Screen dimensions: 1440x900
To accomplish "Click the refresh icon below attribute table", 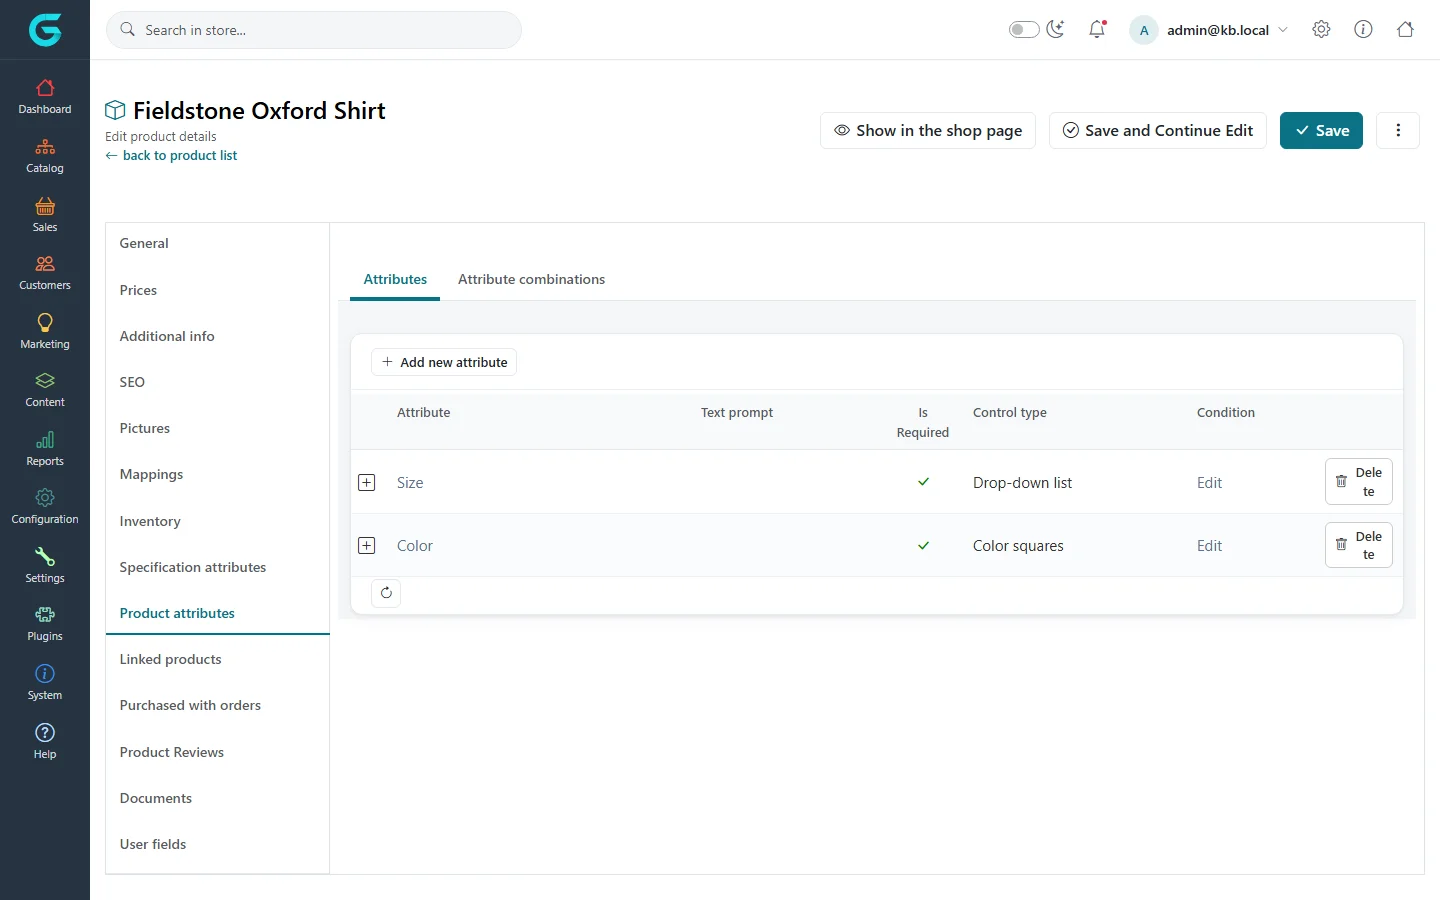I will coord(386,593).
